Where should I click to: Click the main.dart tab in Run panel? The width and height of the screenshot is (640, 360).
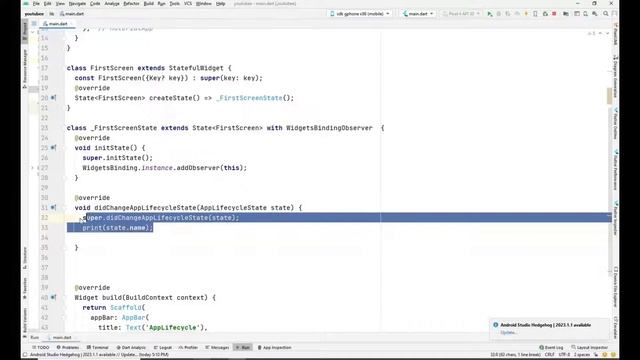coord(60,338)
